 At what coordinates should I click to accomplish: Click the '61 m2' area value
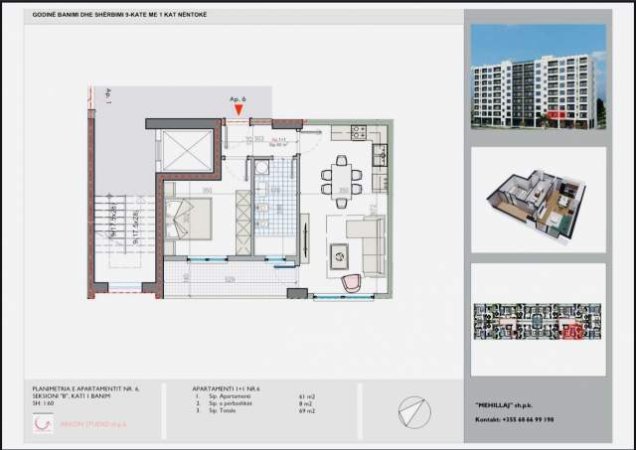pyautogui.click(x=307, y=397)
